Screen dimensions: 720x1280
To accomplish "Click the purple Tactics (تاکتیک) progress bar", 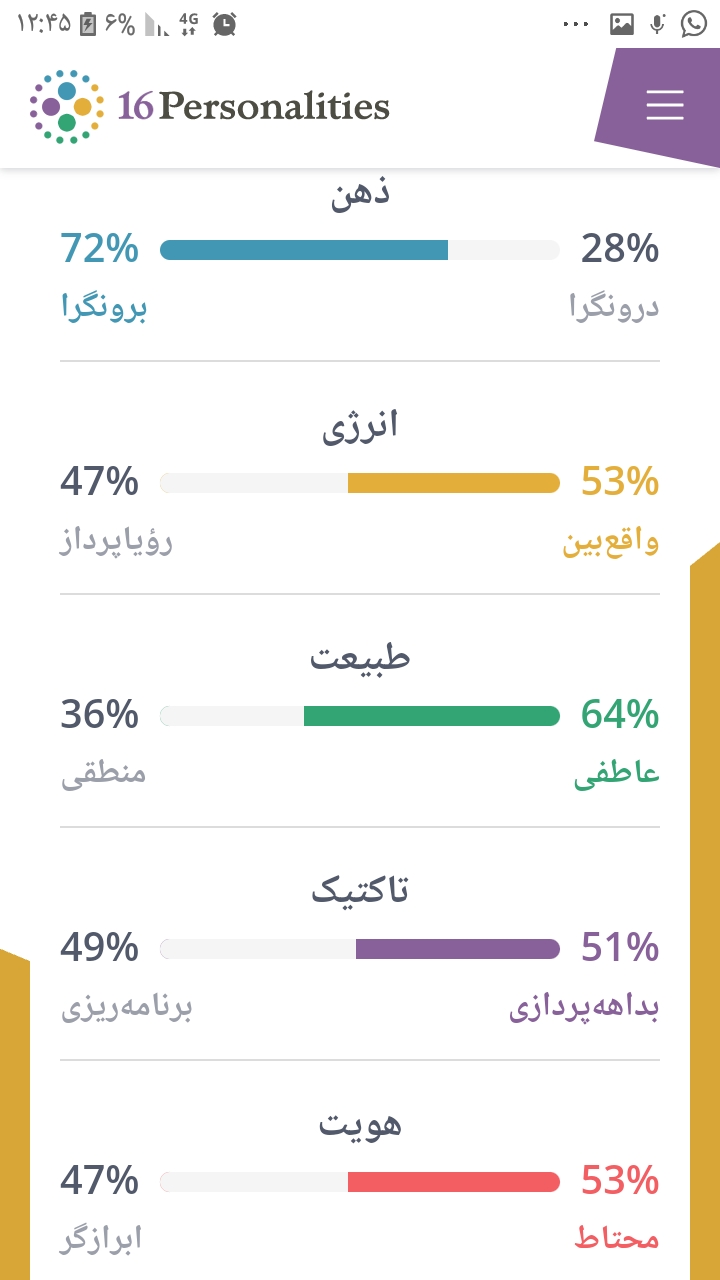I will coord(457,949).
